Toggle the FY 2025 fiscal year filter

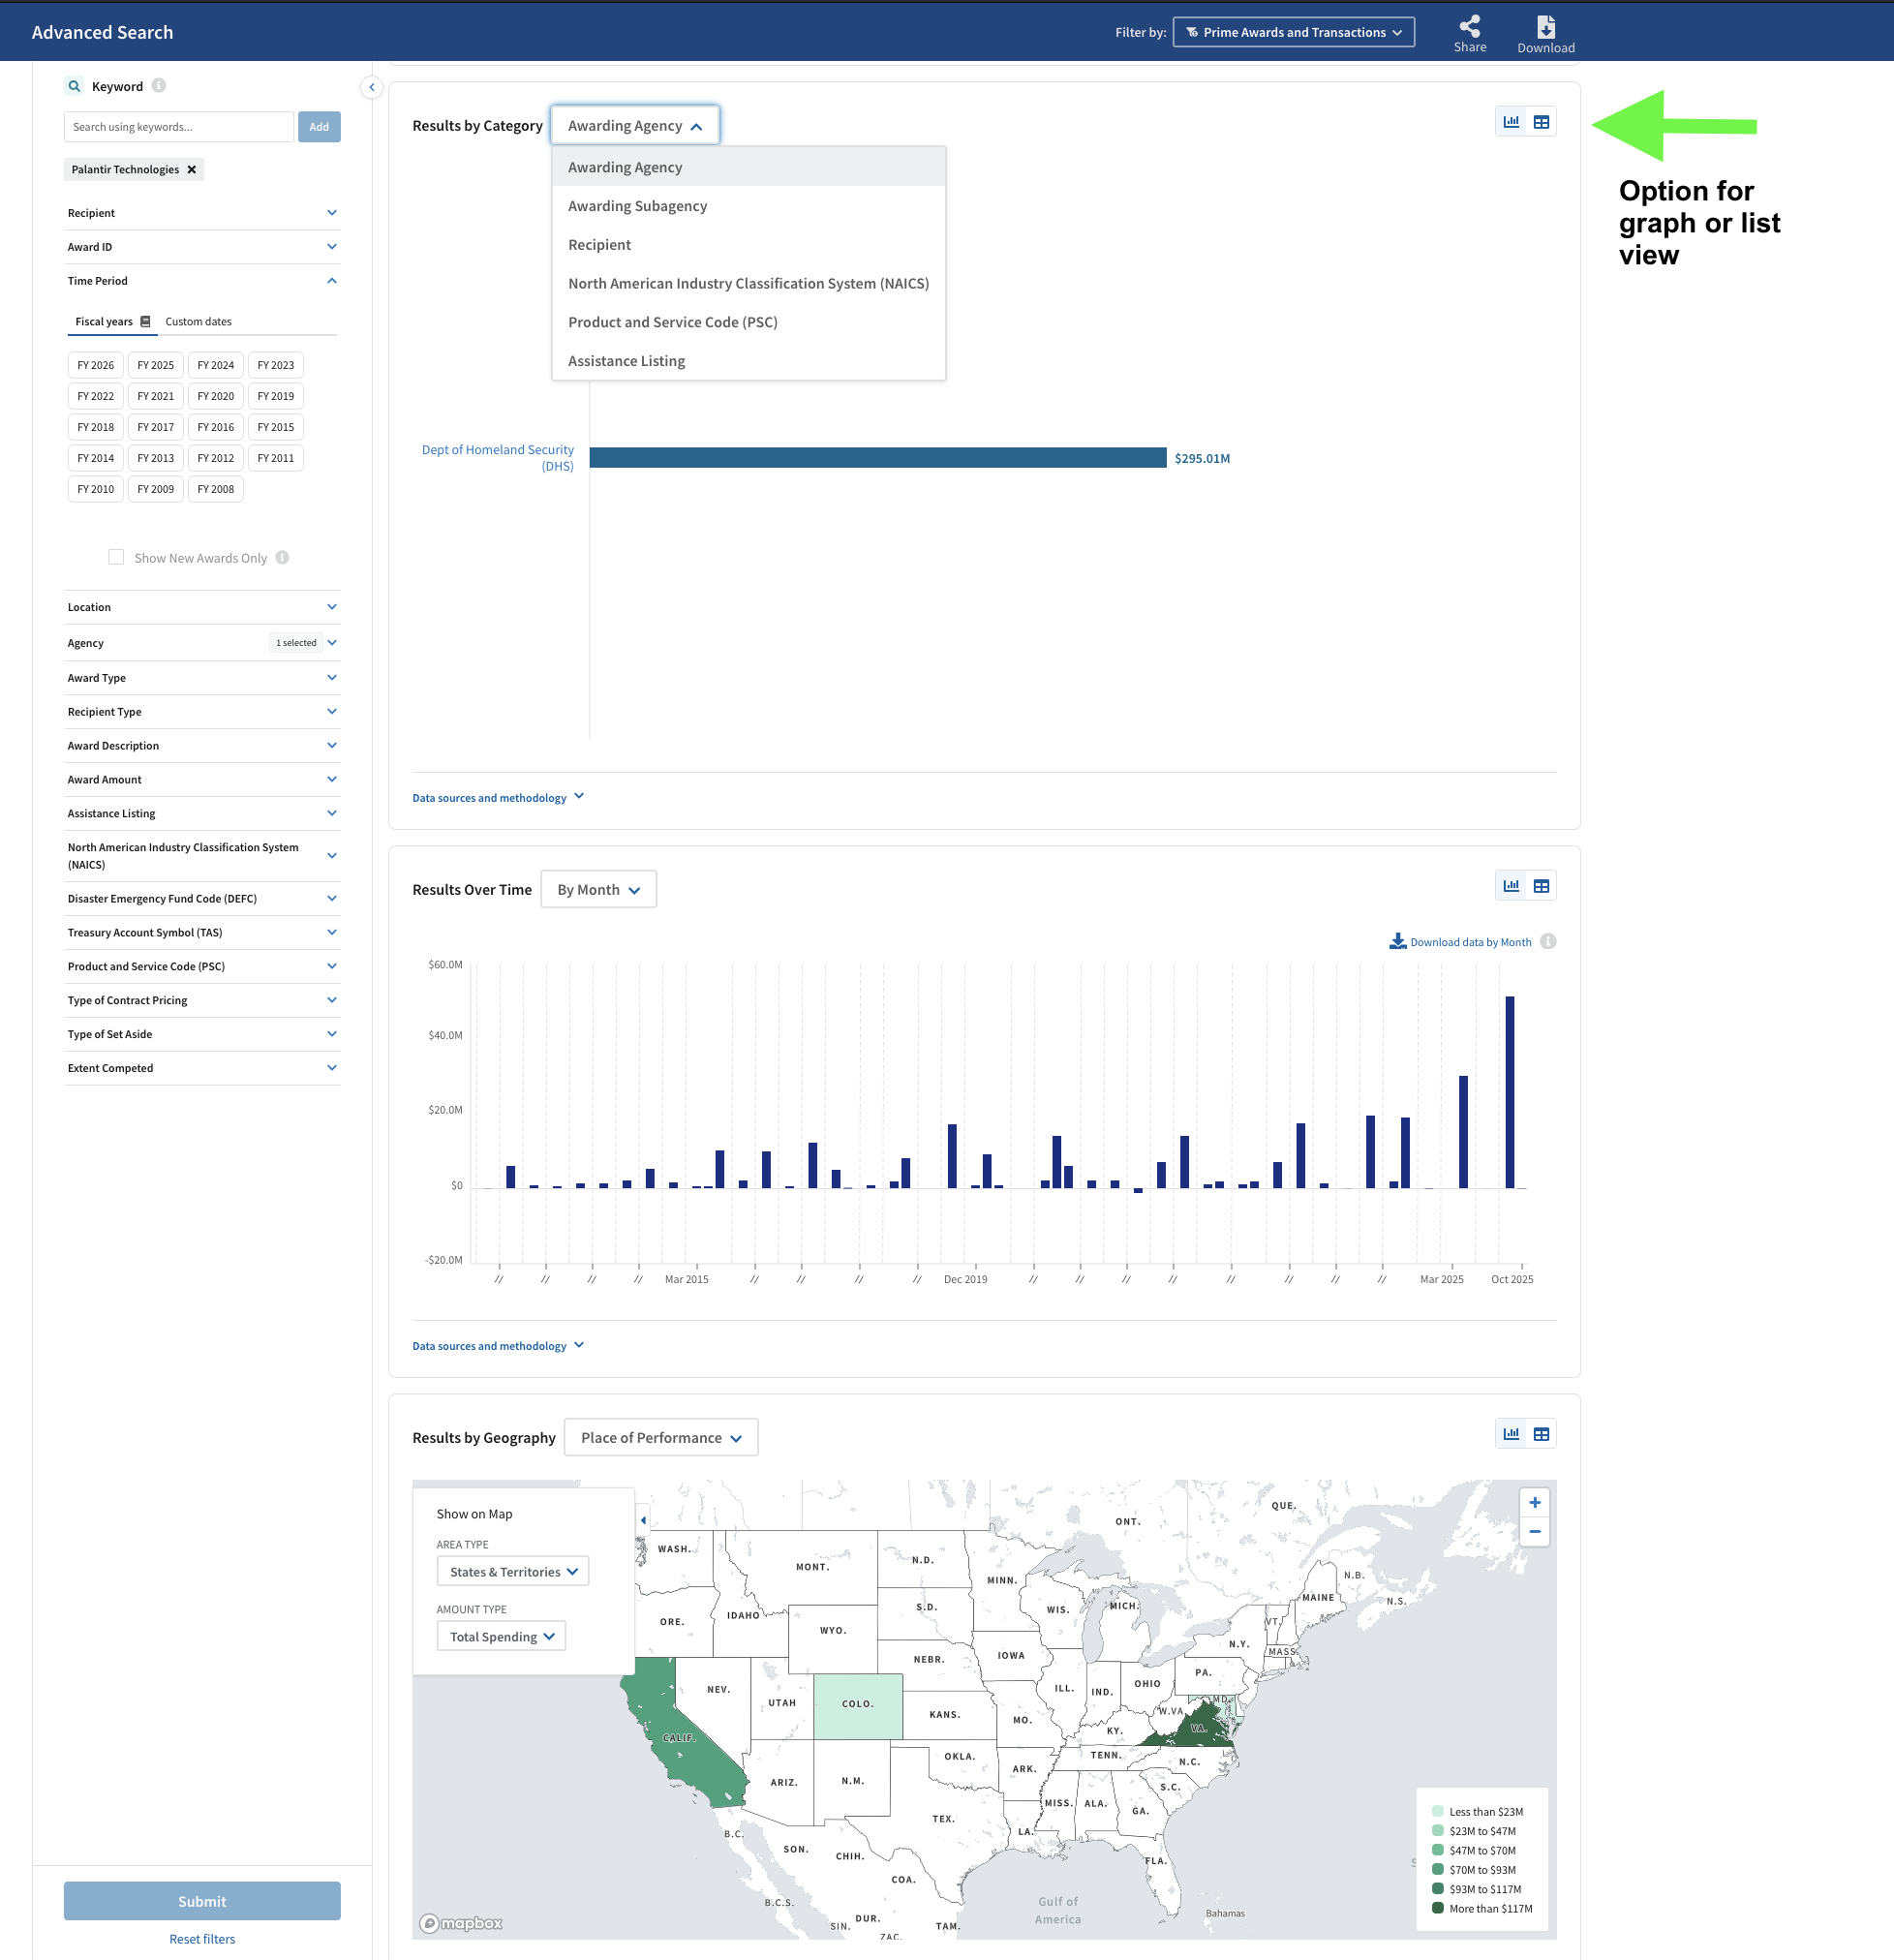tap(155, 364)
